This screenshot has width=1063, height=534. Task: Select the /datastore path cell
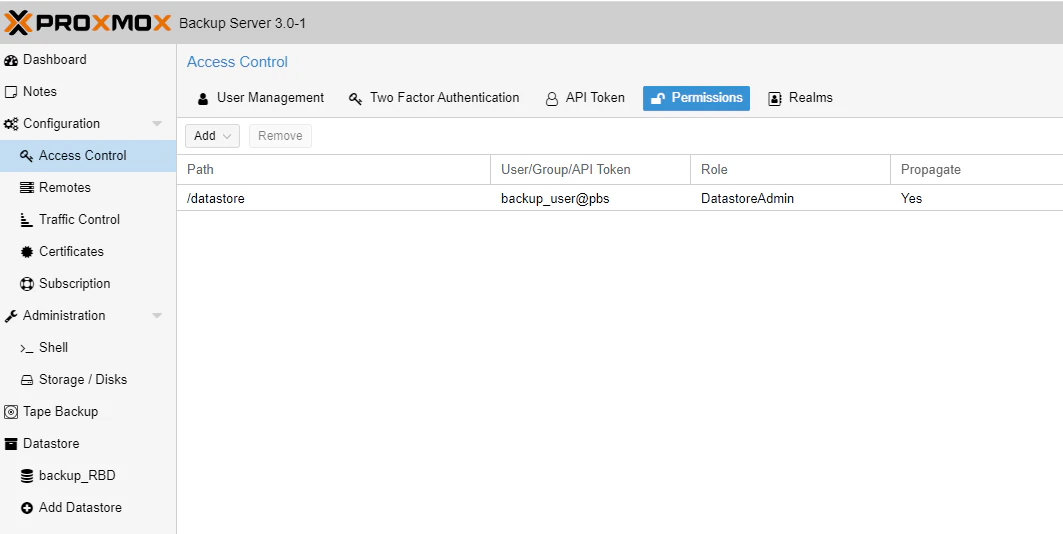click(x=334, y=199)
